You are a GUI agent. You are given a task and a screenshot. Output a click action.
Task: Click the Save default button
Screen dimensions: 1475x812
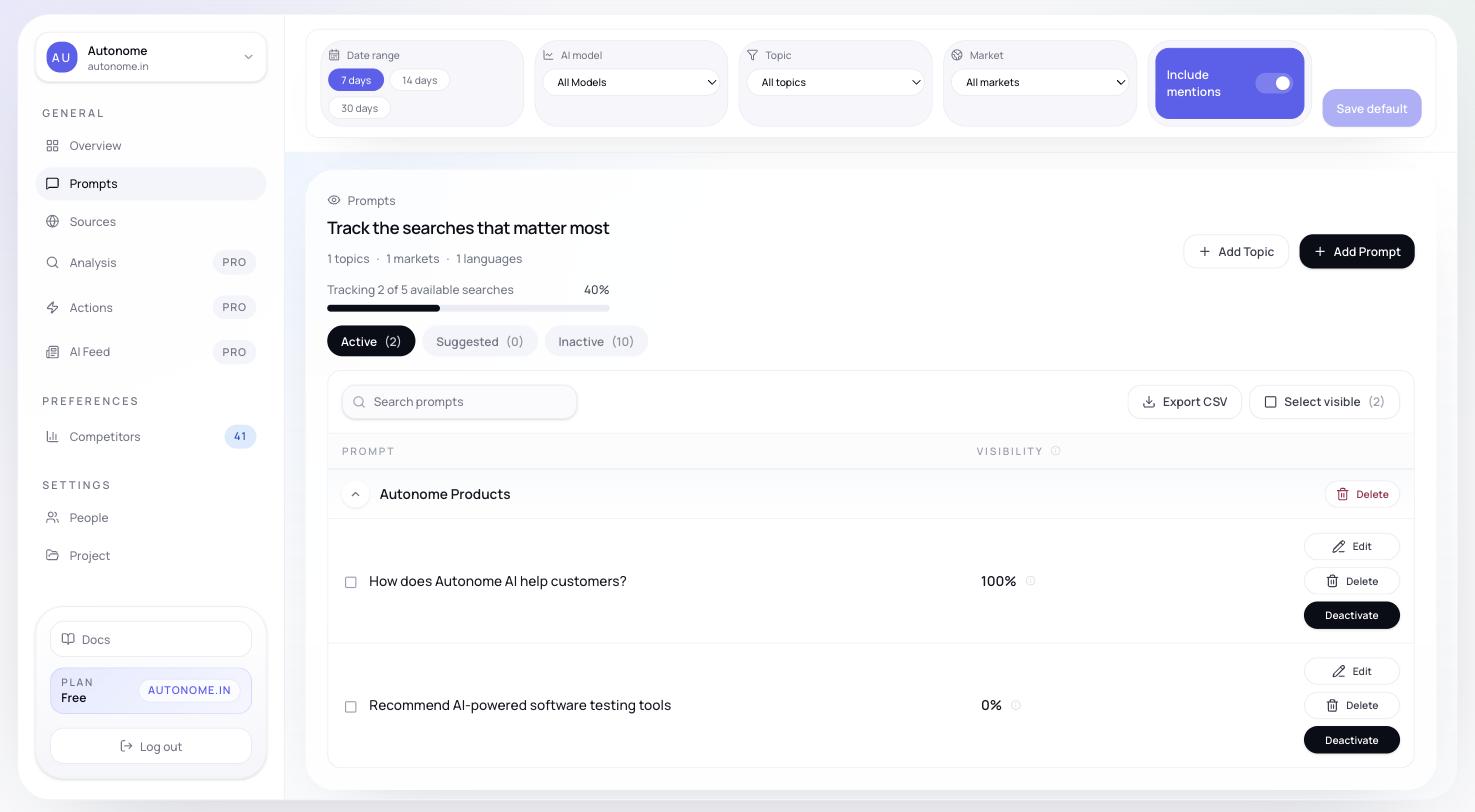pyautogui.click(x=1372, y=108)
